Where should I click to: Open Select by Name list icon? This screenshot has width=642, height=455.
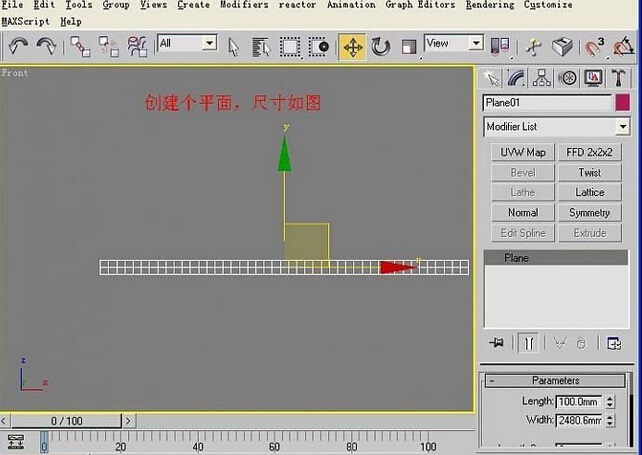(261, 47)
